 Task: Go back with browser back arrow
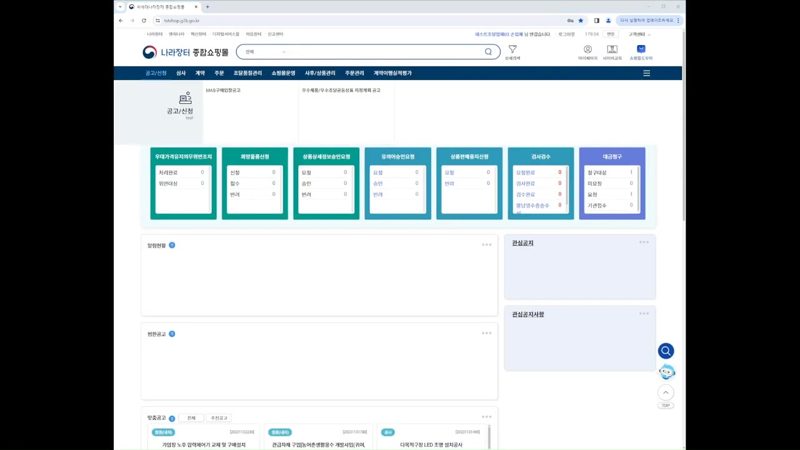[121, 20]
